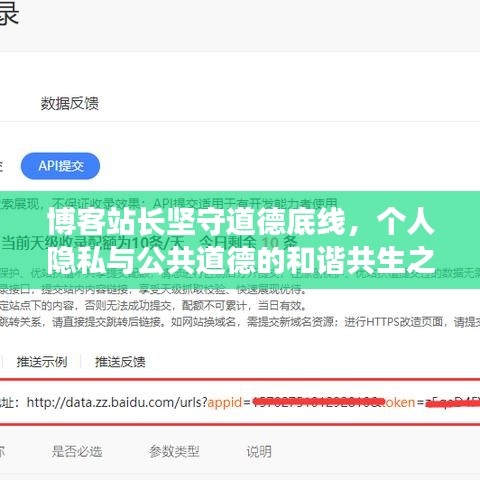The width and height of the screenshot is (480, 480).
Task: Click the line mentioning 进行HTTPS改造页面
Action: point(240,322)
